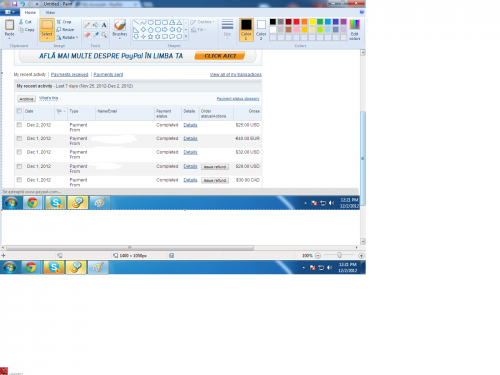Open the Rotate dropdown

[67, 37]
